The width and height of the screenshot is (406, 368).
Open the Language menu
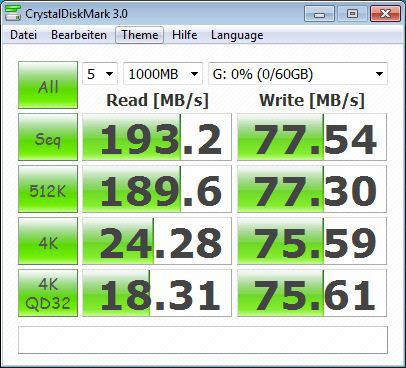click(x=237, y=35)
